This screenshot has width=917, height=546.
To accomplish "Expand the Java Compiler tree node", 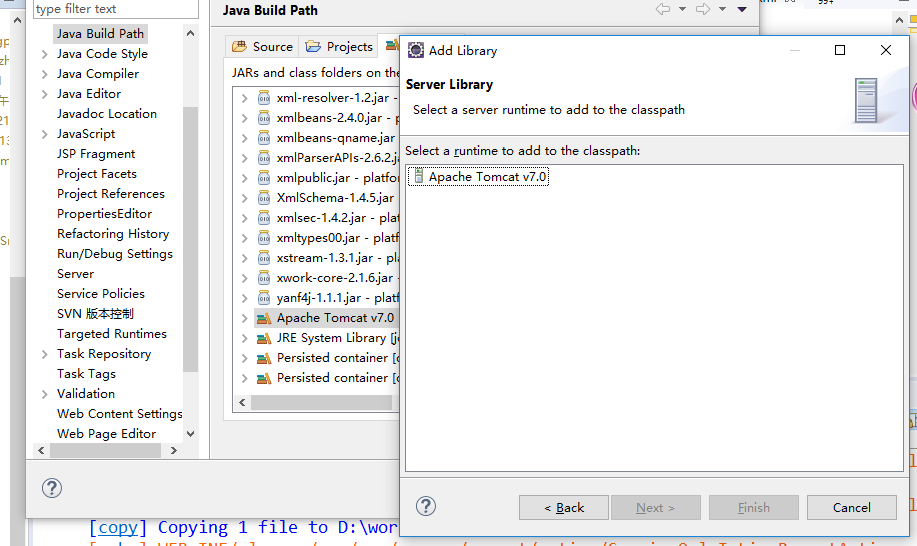I will 44,74.
